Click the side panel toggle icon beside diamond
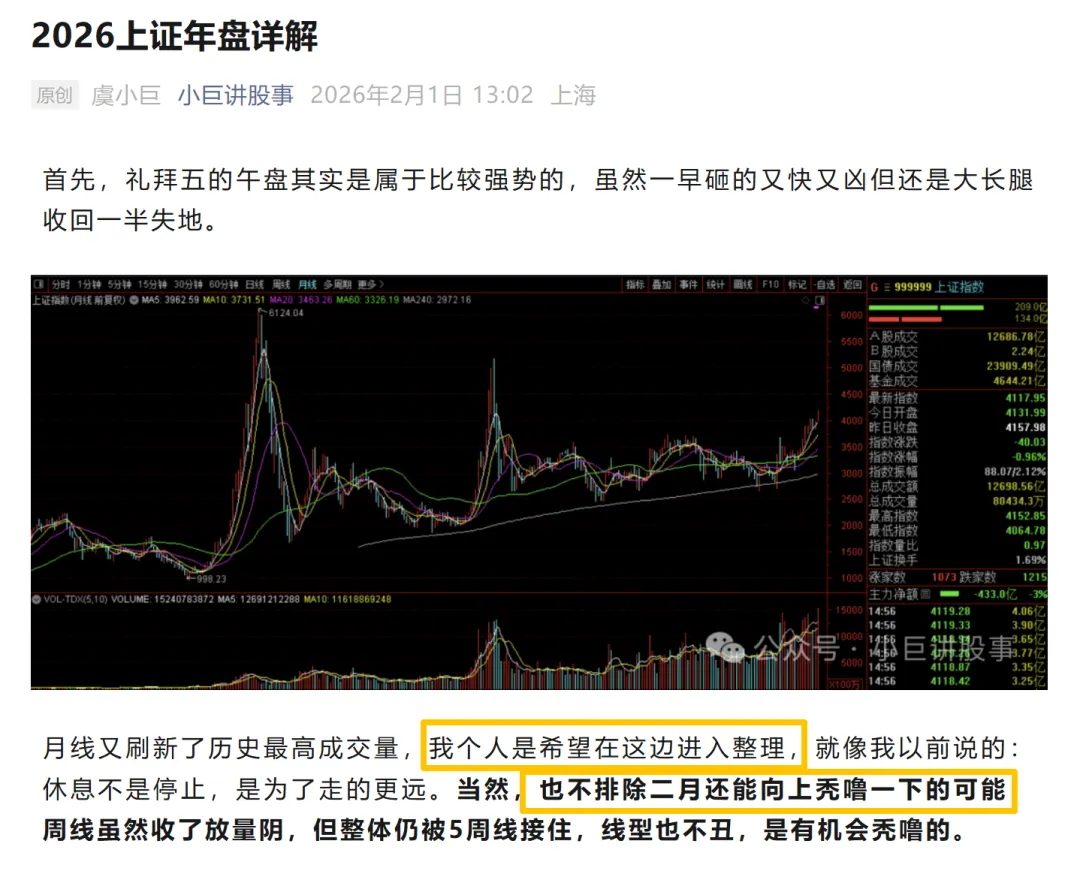 coord(819,301)
